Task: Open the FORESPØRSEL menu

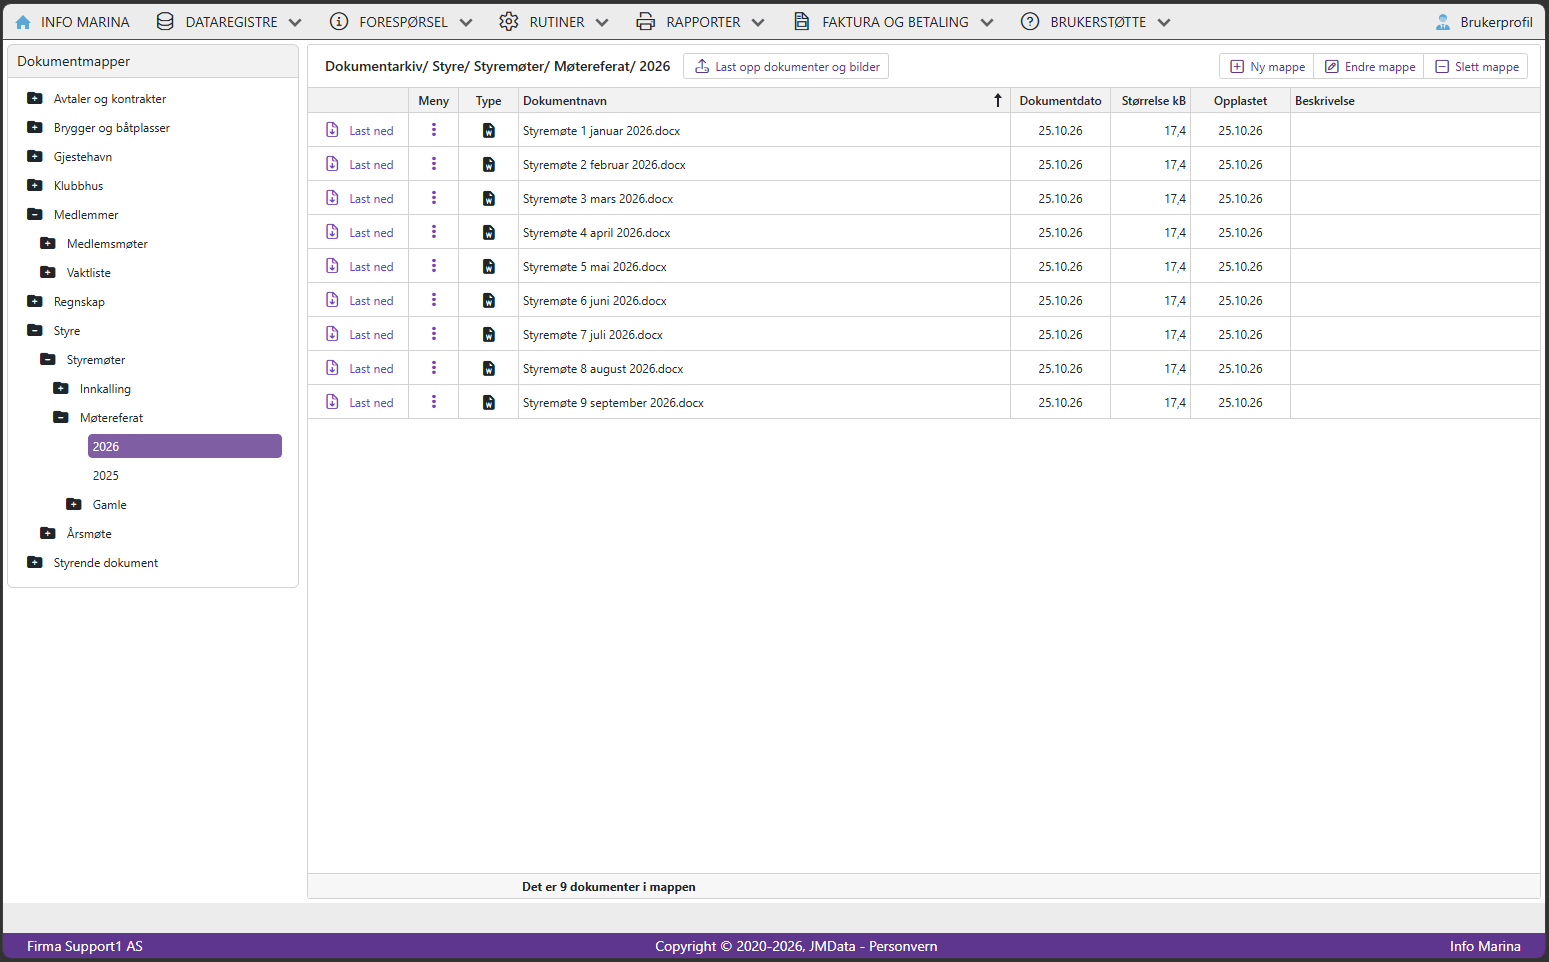Action: click(401, 22)
